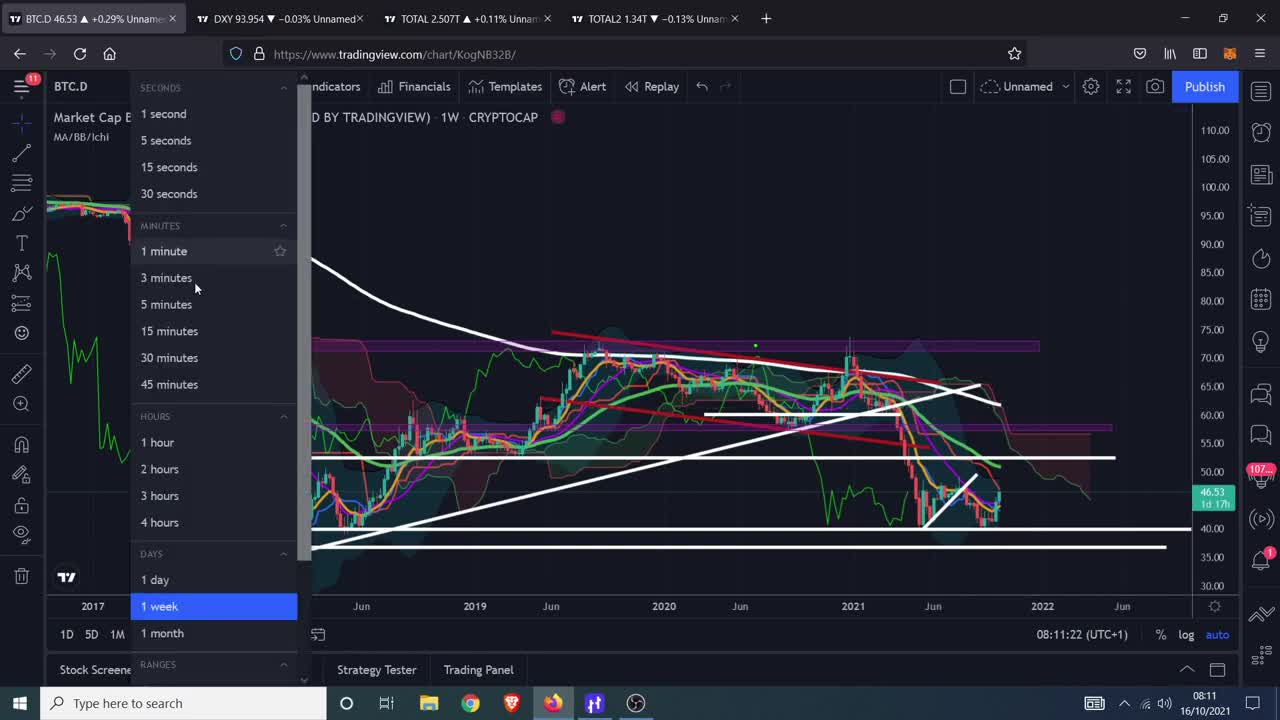Pick the 15 minutes interval
Image resolution: width=1280 pixels, height=720 pixels.
pyautogui.click(x=214, y=331)
